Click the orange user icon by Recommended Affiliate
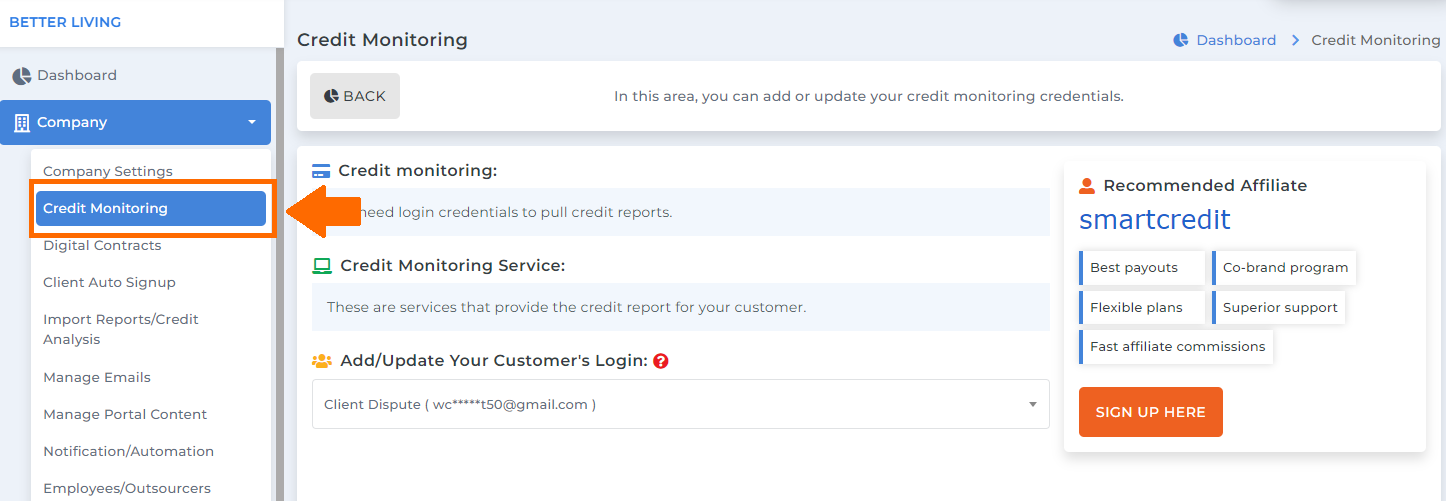Viewport: 1446px width, 501px height. click(x=1087, y=186)
